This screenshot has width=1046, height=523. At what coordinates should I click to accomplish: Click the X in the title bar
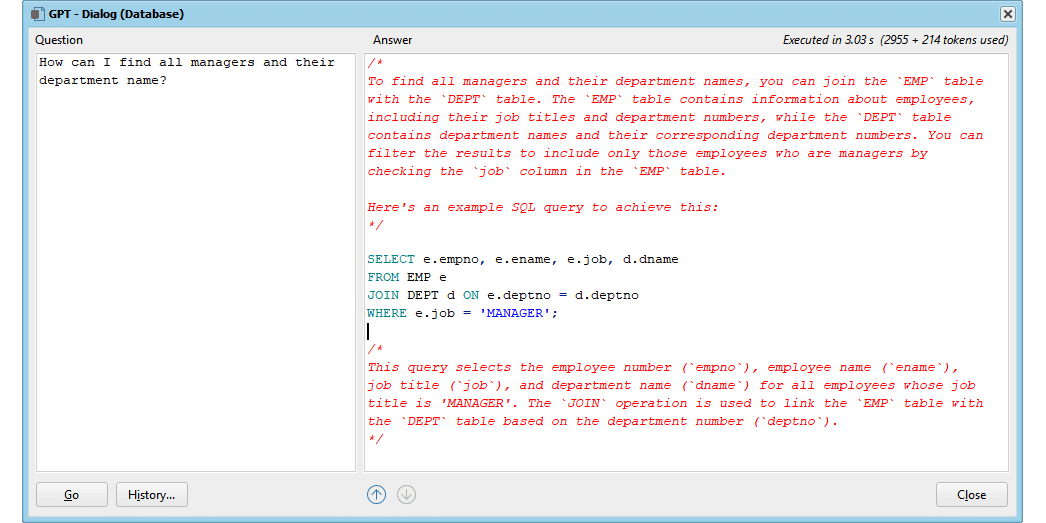pyautogui.click(x=1007, y=13)
